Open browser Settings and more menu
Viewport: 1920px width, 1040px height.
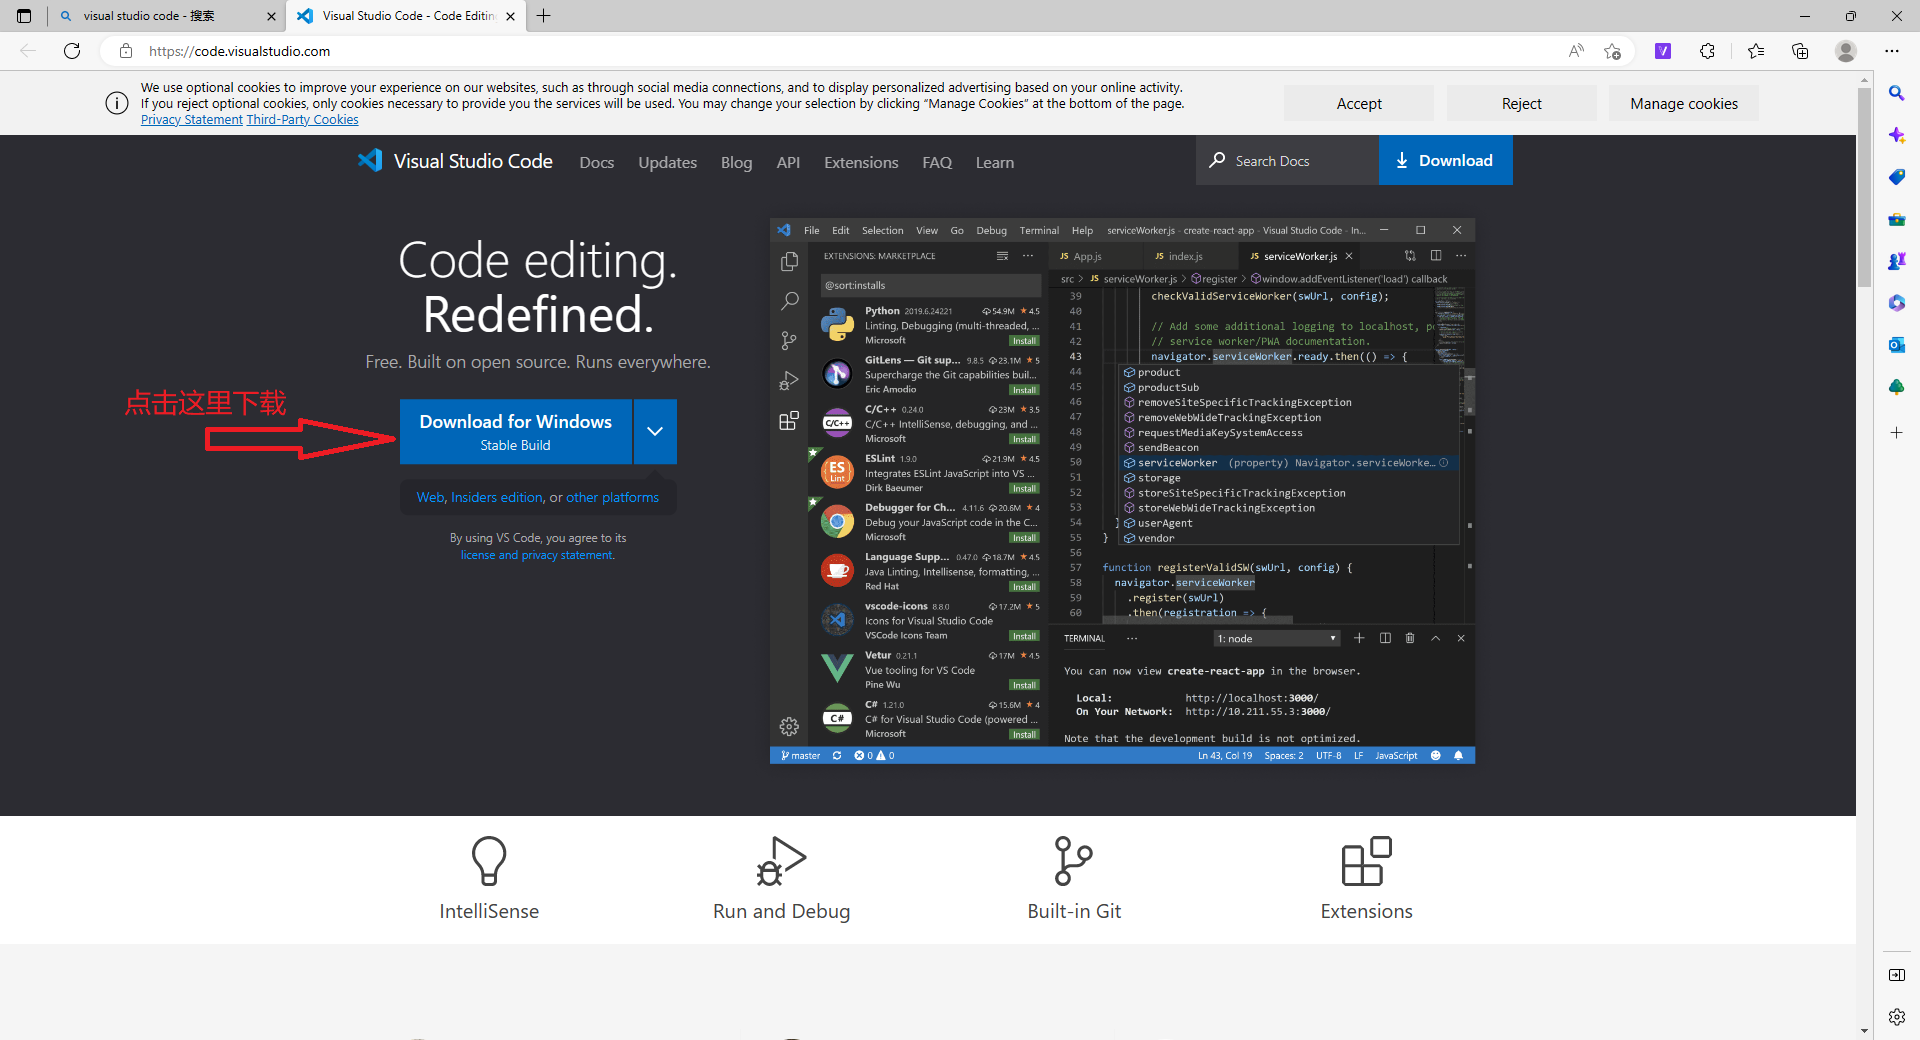(x=1892, y=51)
